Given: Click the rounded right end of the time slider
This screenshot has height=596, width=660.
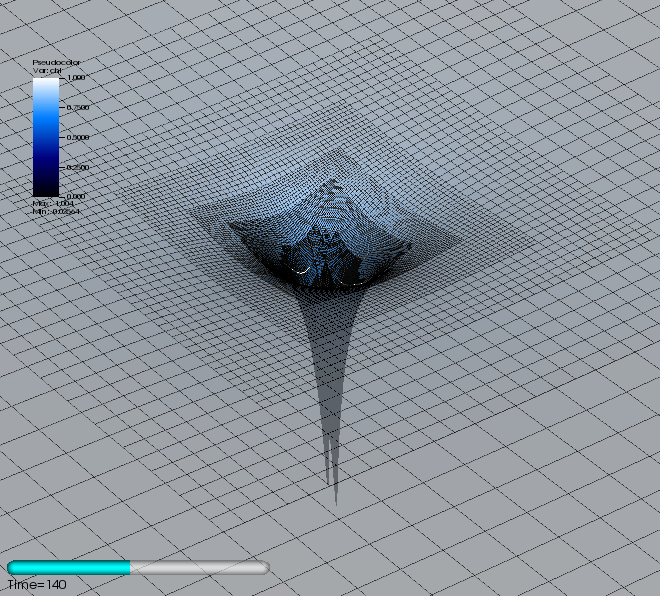Looking at the screenshot, I should click(x=263, y=568).
